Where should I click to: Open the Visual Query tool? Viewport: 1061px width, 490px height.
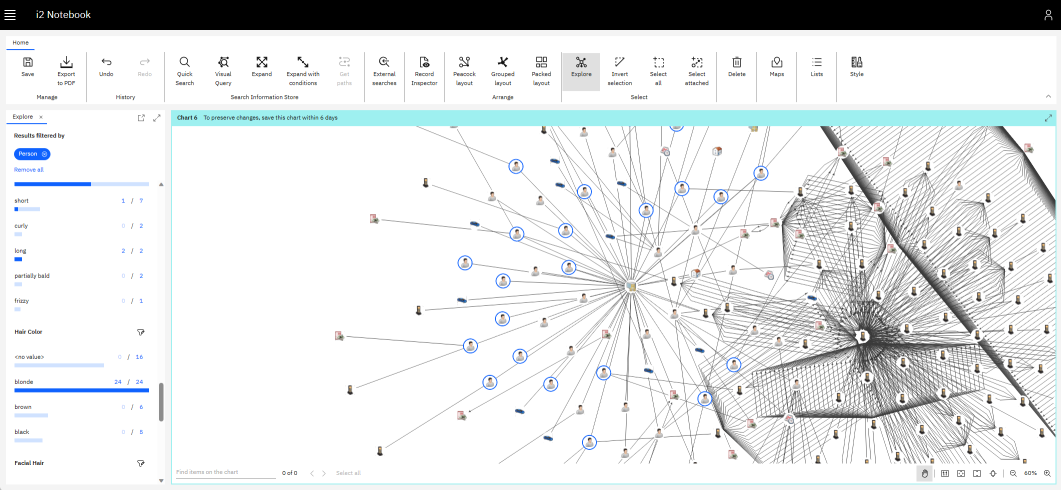tap(223, 62)
